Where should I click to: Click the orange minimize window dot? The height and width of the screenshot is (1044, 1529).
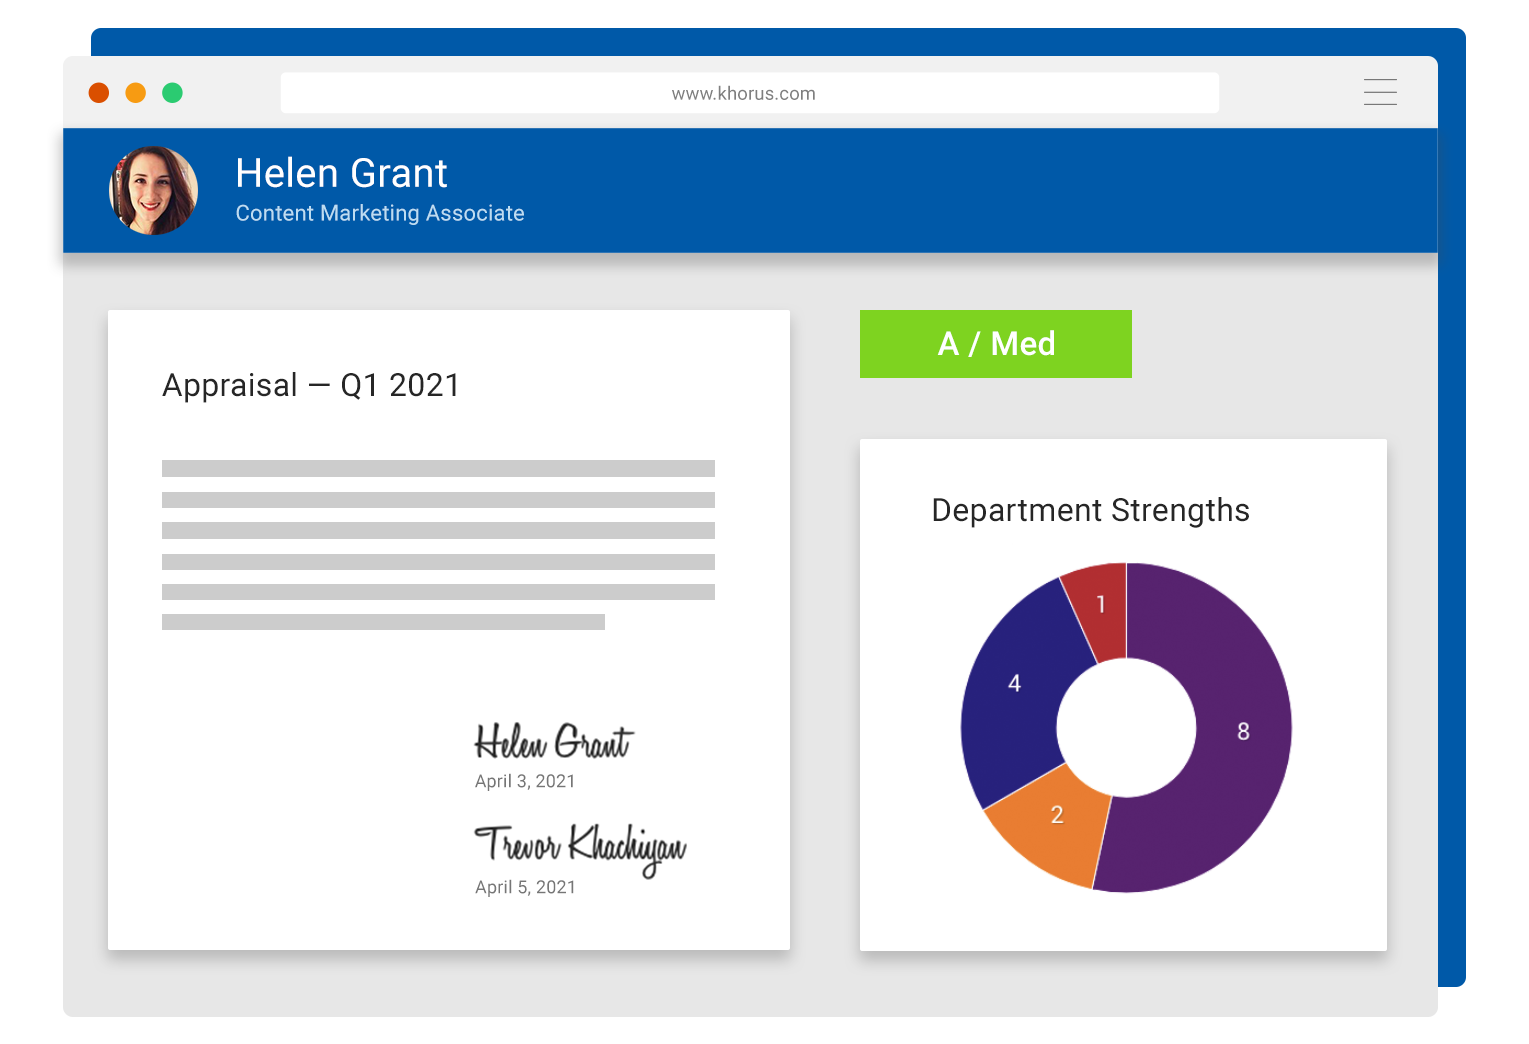(x=136, y=93)
